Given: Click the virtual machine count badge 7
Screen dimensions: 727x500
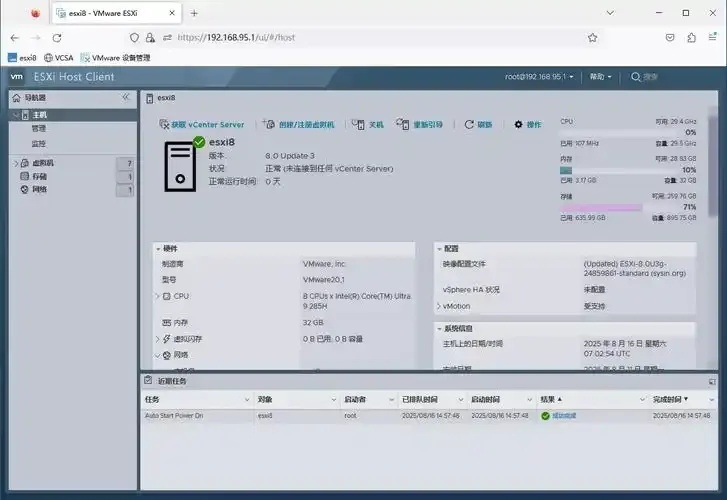Looking at the screenshot, I should tap(125, 163).
